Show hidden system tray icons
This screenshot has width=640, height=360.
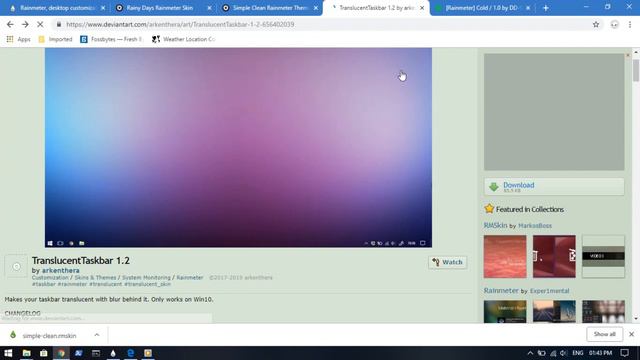530,353
